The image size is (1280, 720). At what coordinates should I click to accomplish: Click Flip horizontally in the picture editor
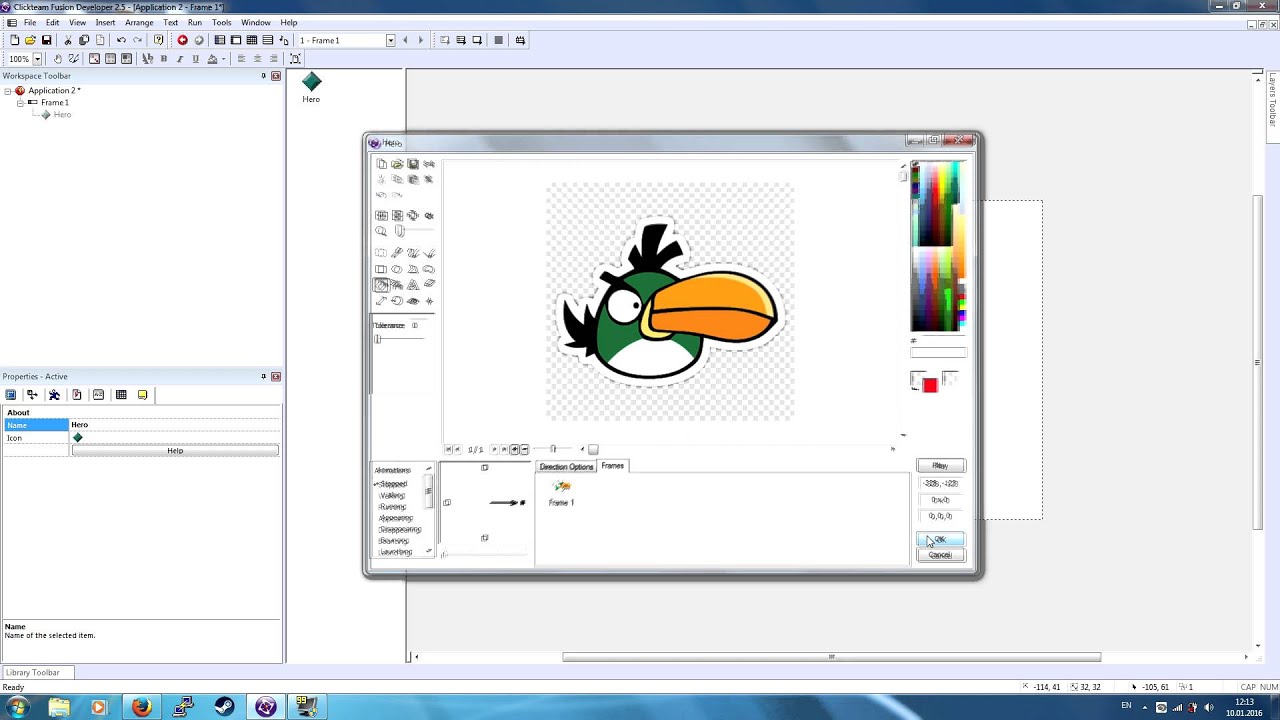point(381,215)
